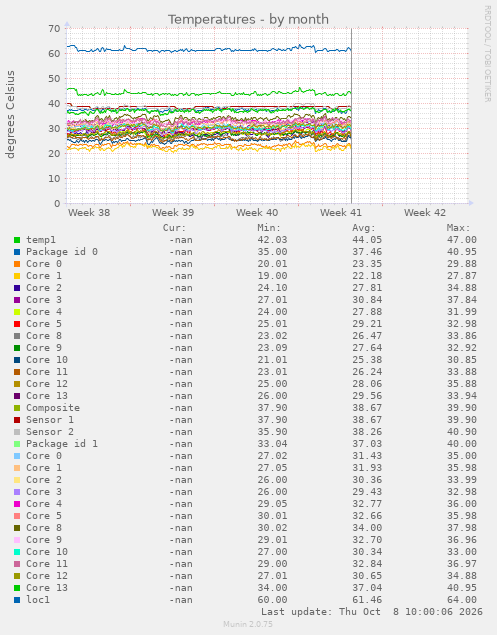The width and height of the screenshot is (497, 635).
Task: Click the light green Package id 1 swatch
Action: click(17, 444)
